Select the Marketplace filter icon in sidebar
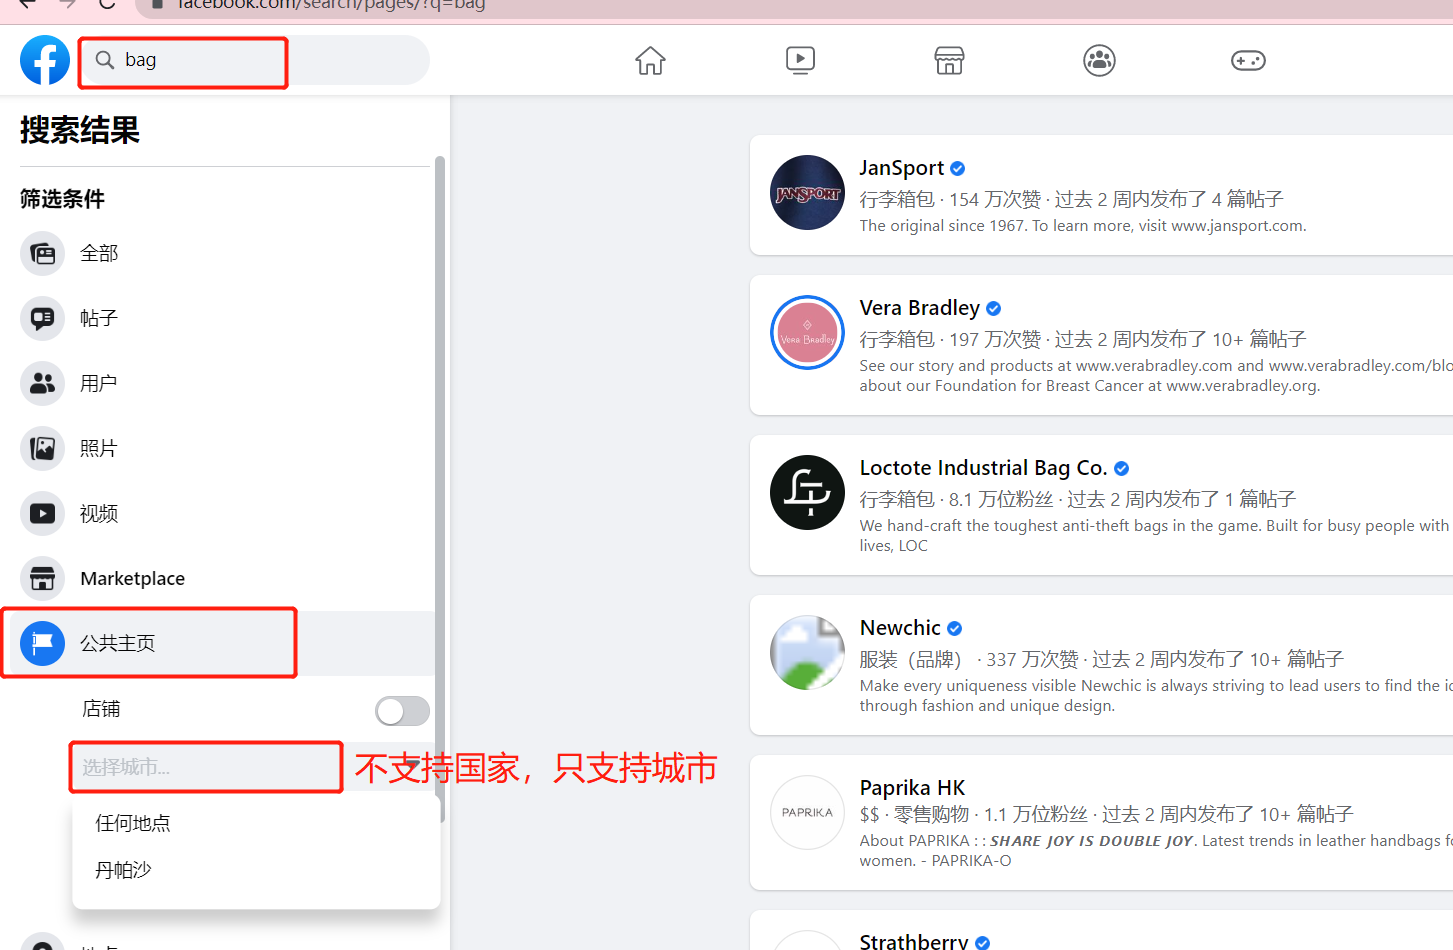 pos(42,579)
